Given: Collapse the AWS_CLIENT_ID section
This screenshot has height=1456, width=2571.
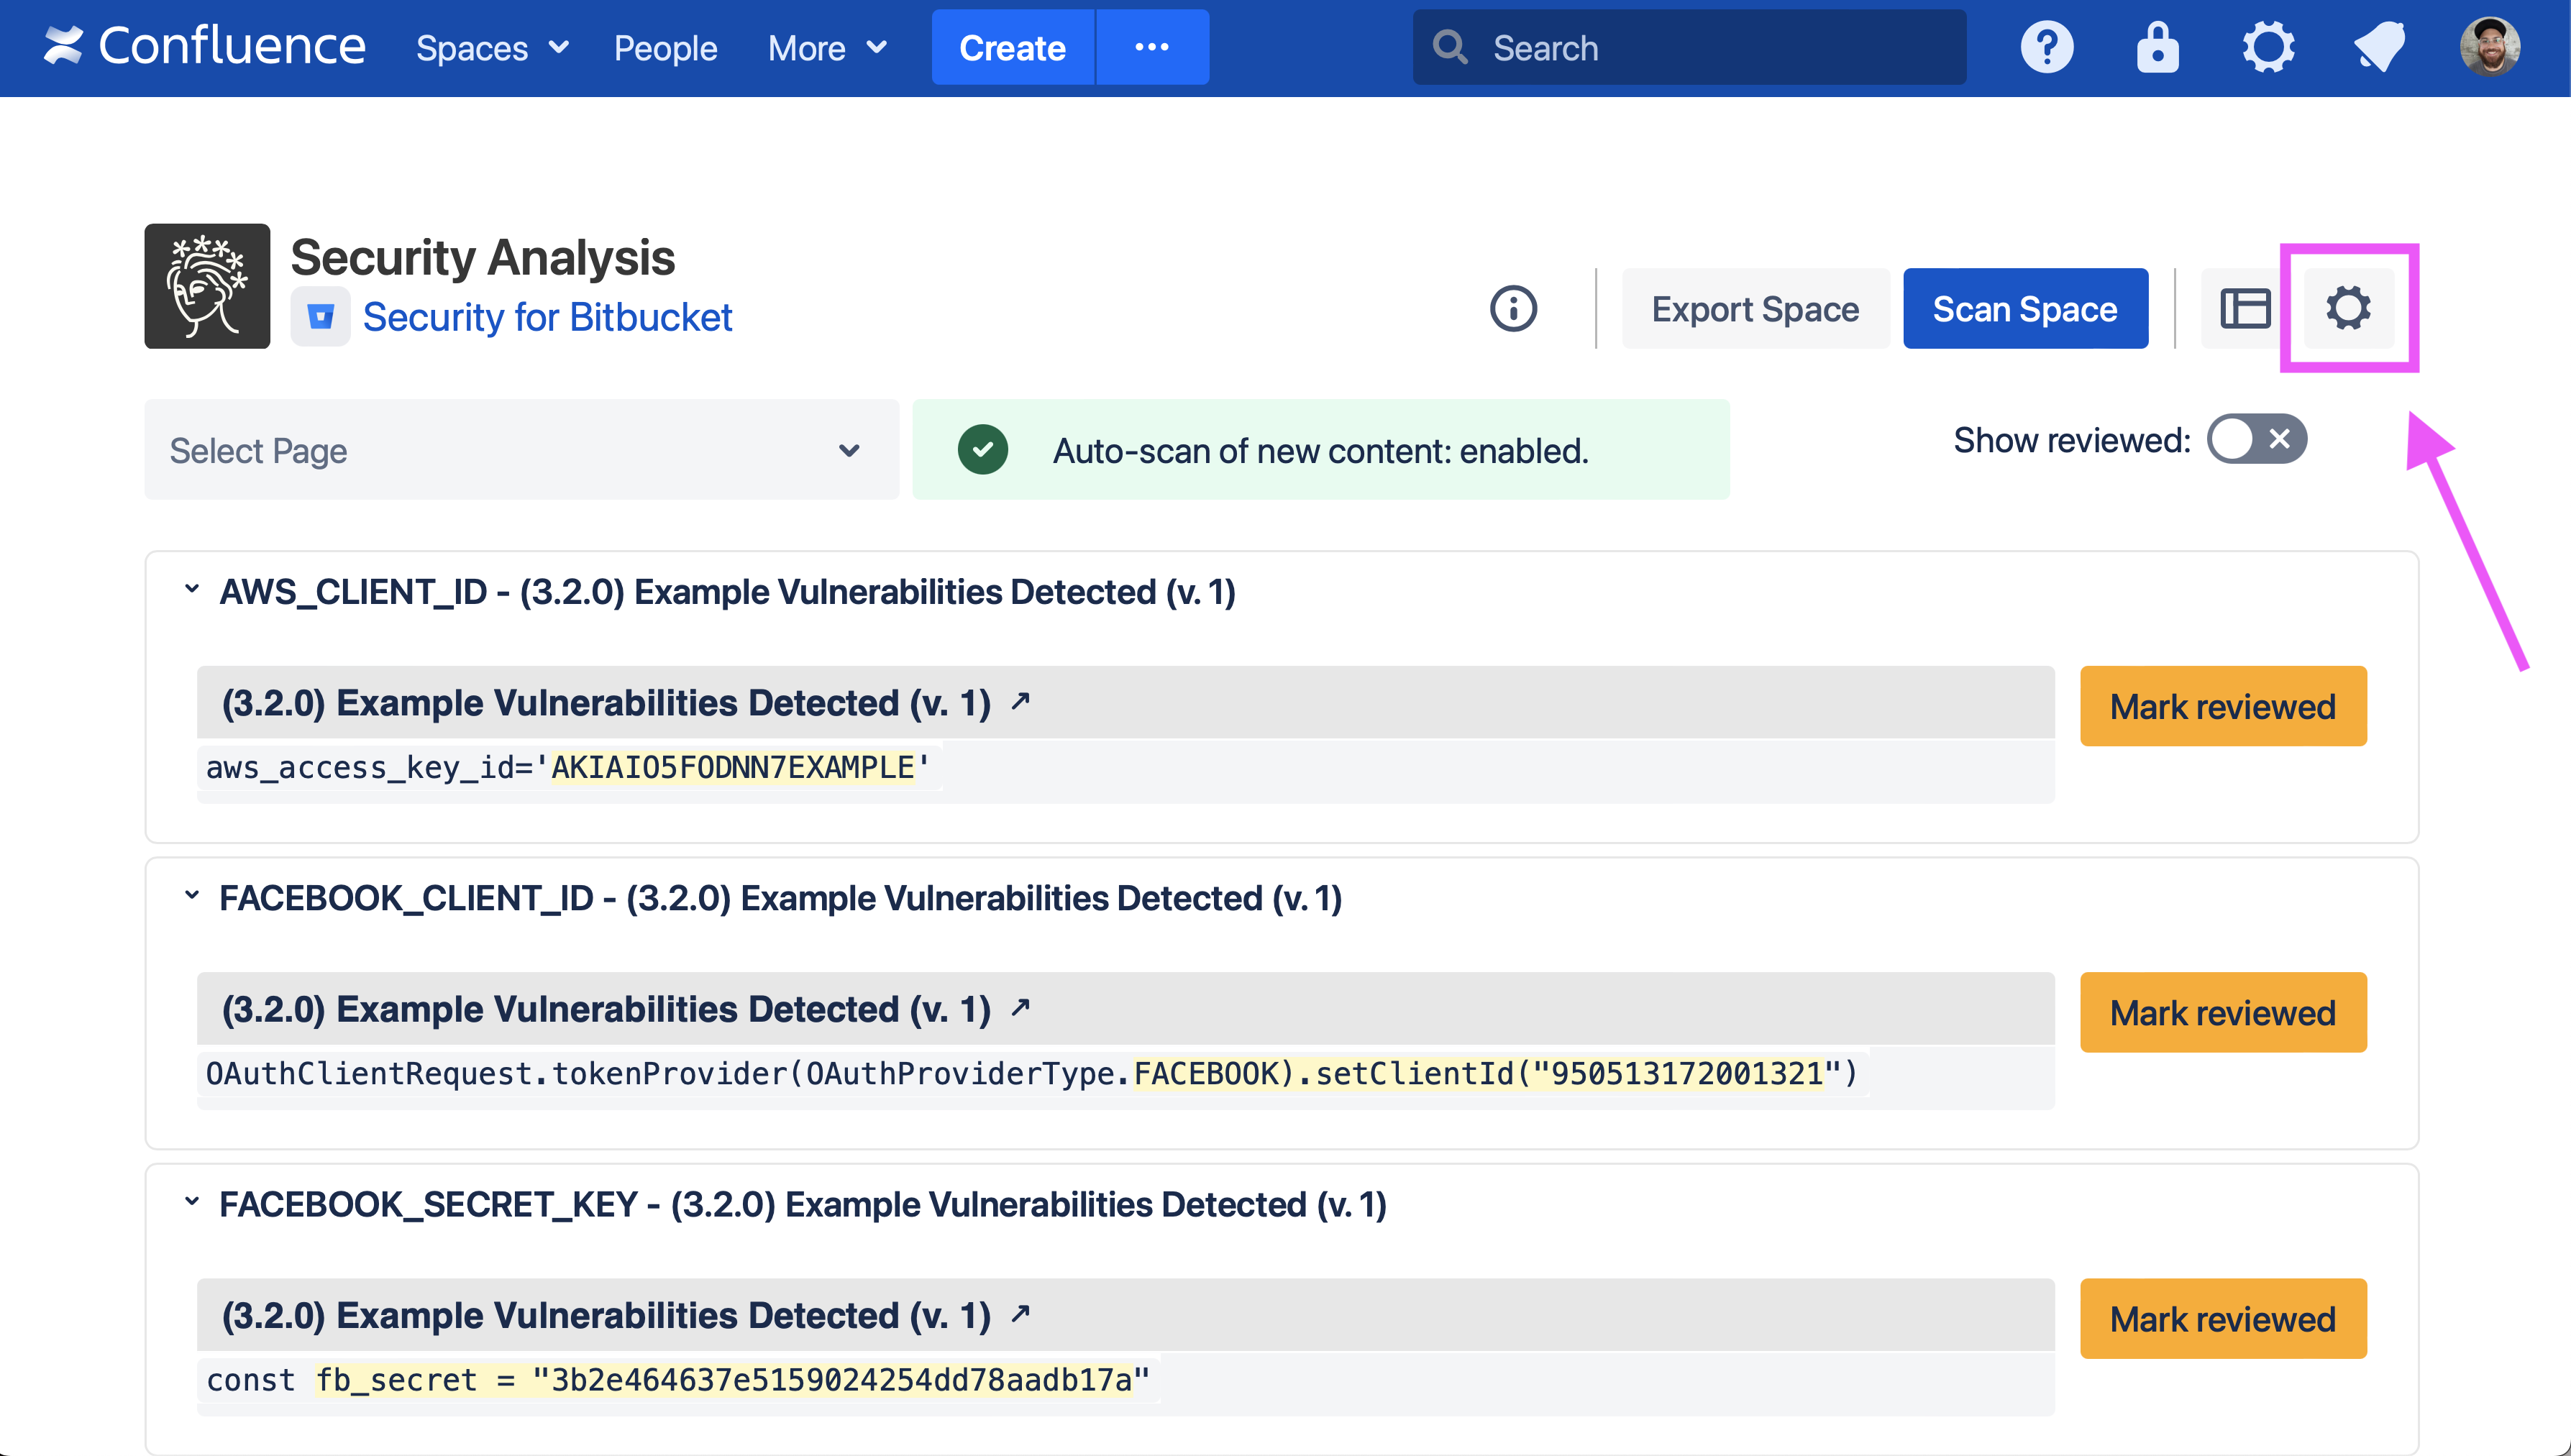Looking at the screenshot, I should pos(192,590).
